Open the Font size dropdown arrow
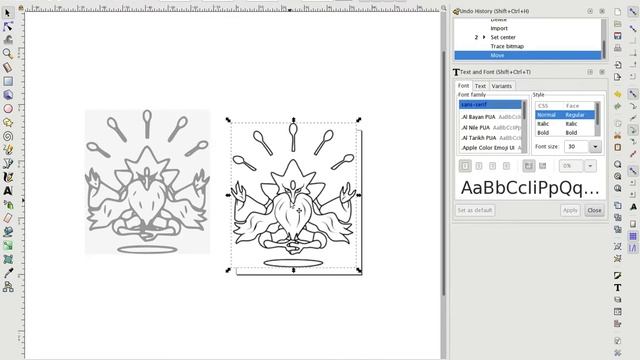Screen dimensions: 640x360 click(x=595, y=147)
